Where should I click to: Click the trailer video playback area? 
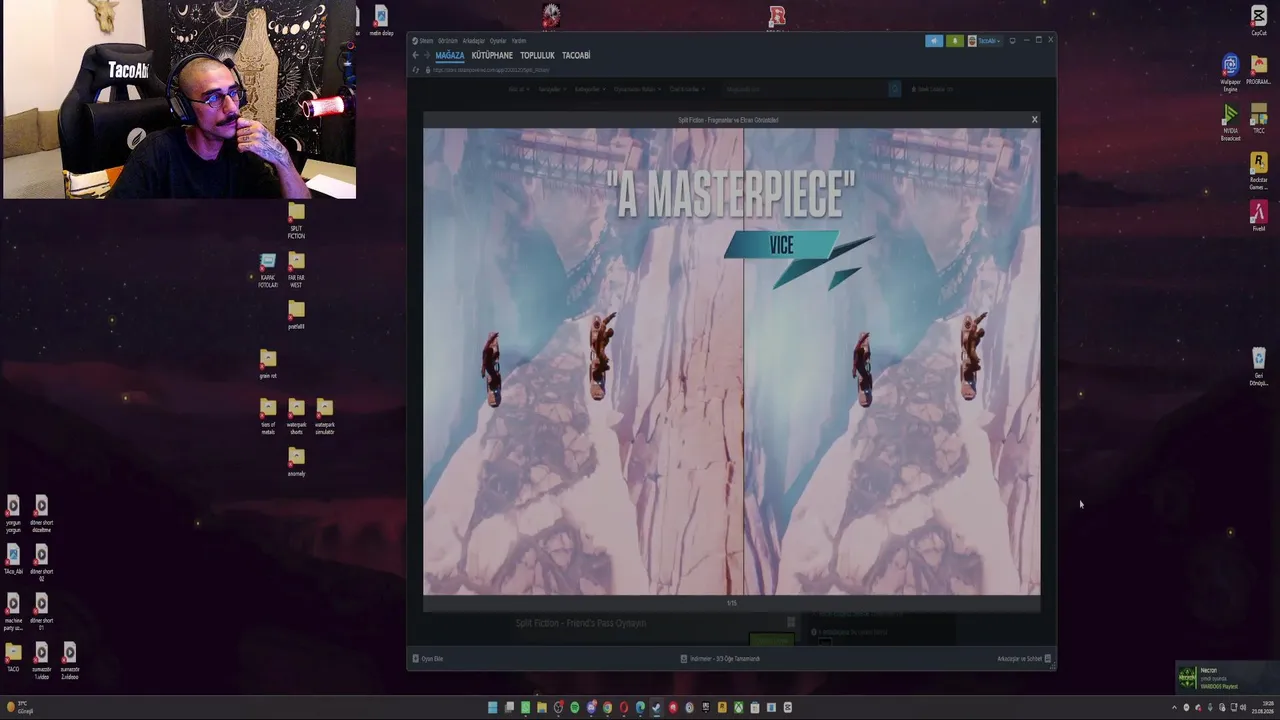(x=731, y=361)
